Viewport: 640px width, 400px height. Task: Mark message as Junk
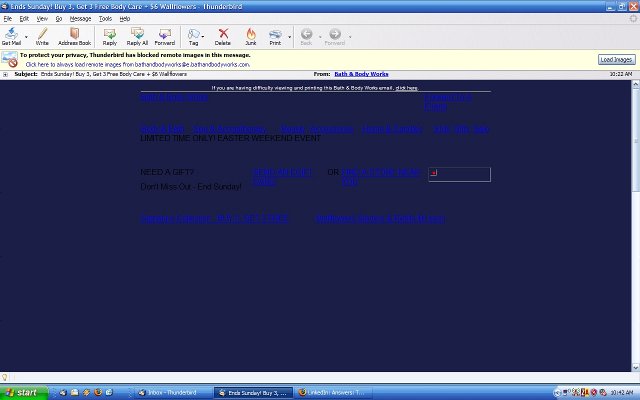(x=251, y=36)
